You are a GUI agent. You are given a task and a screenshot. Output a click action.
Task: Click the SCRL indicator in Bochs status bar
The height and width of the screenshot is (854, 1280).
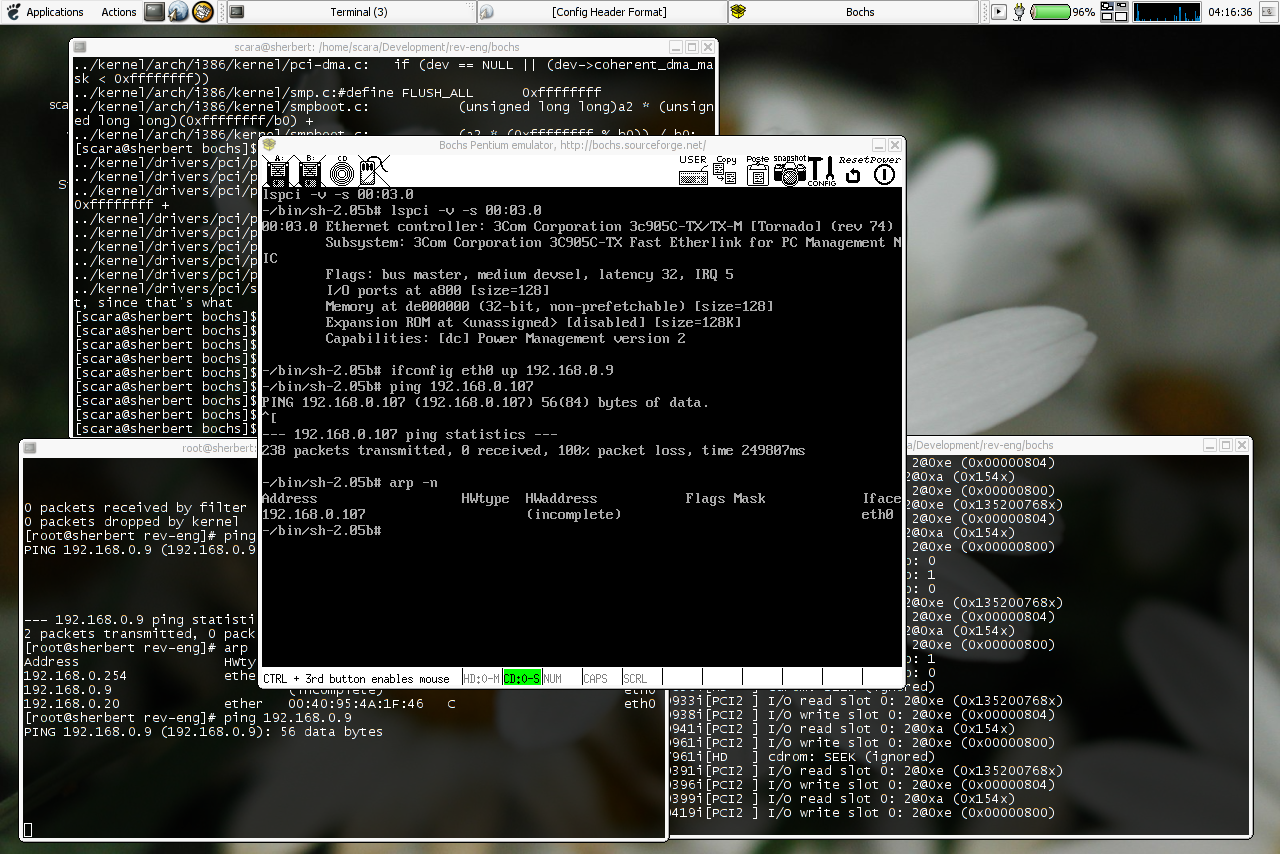coord(636,678)
